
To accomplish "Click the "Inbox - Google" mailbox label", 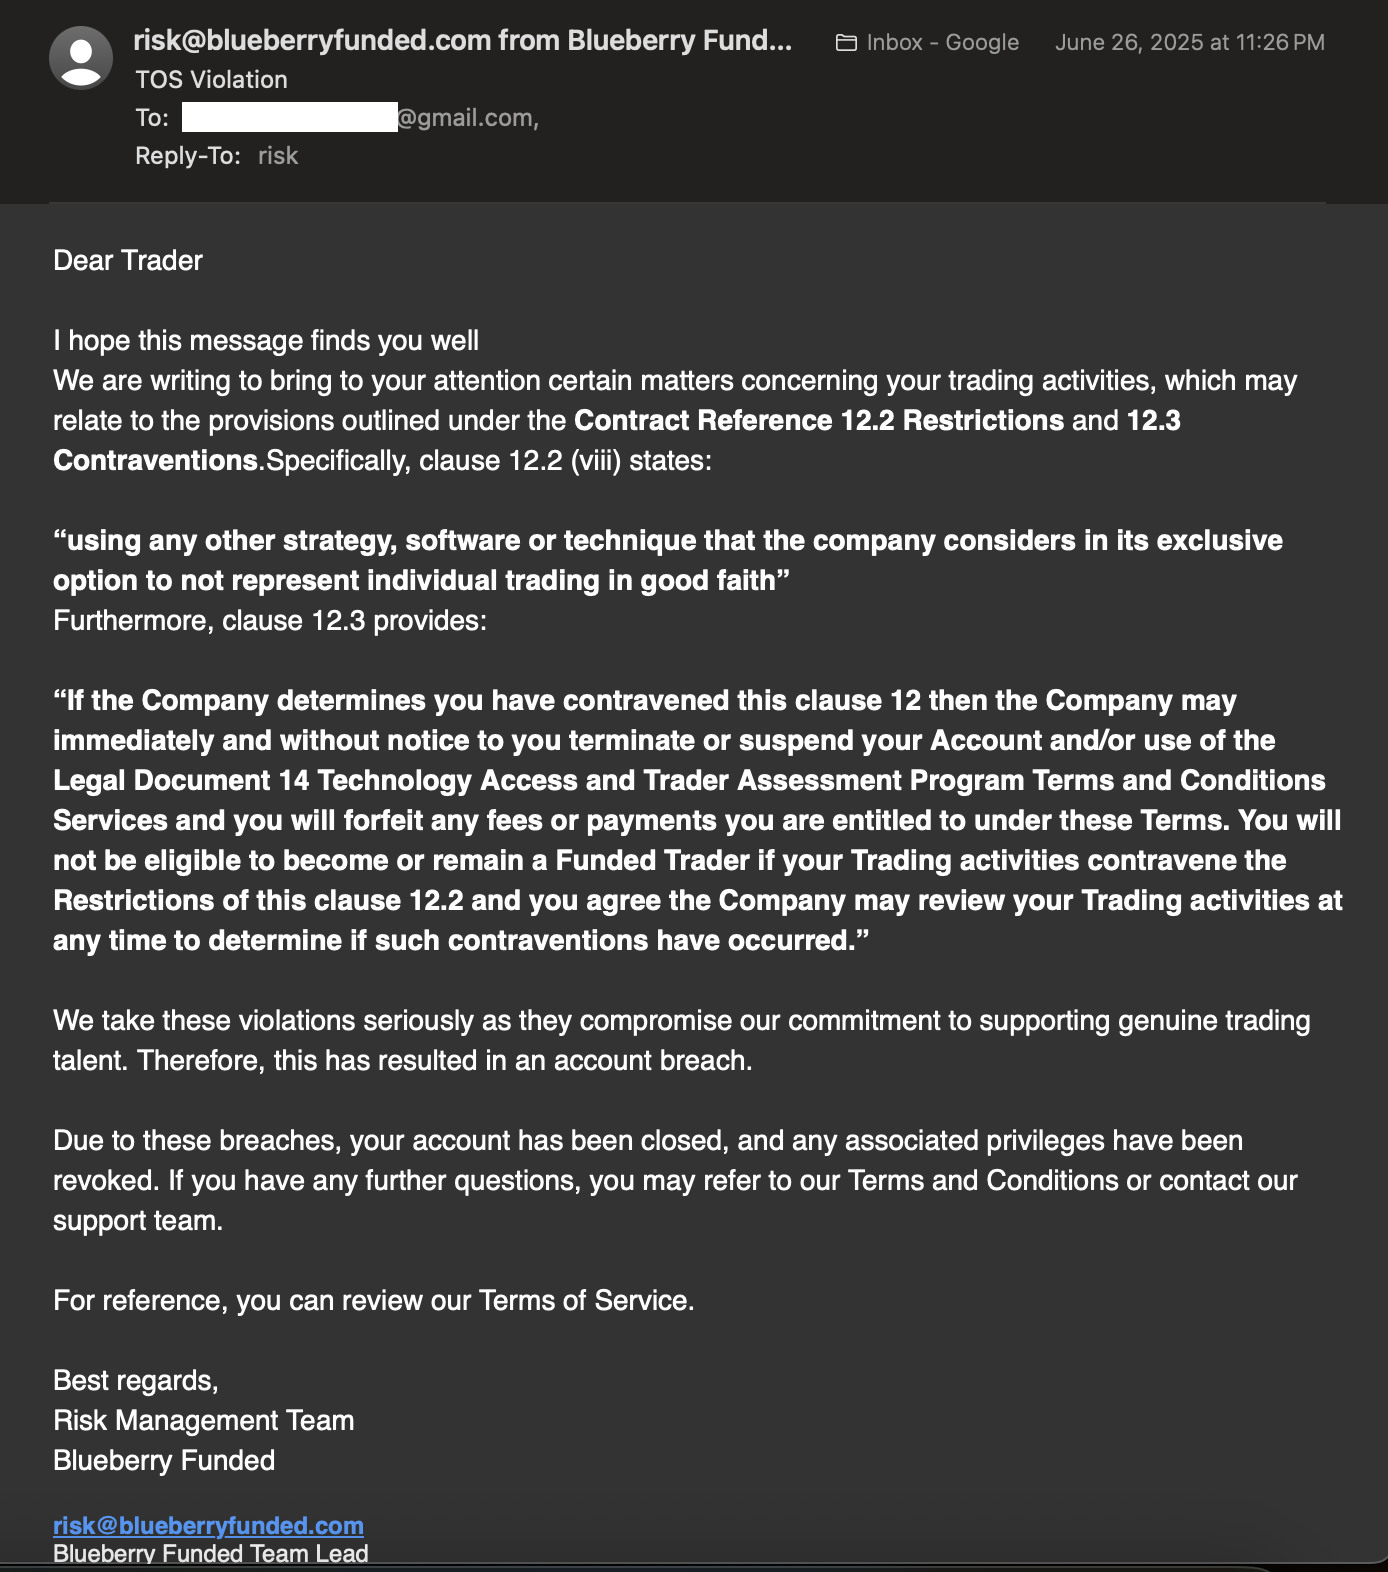I will (942, 43).
